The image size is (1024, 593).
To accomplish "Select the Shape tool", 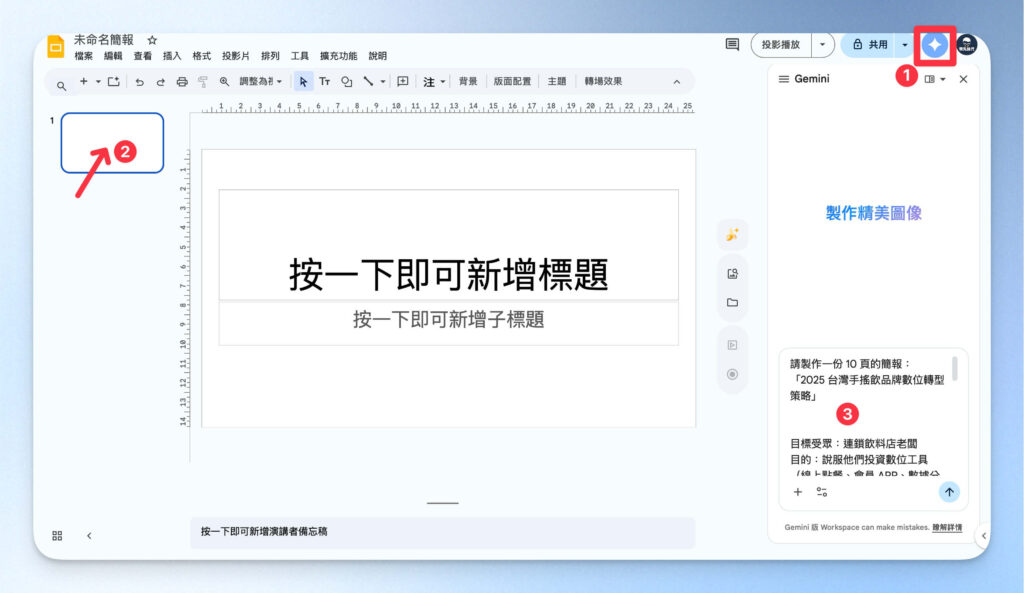I will pos(346,81).
